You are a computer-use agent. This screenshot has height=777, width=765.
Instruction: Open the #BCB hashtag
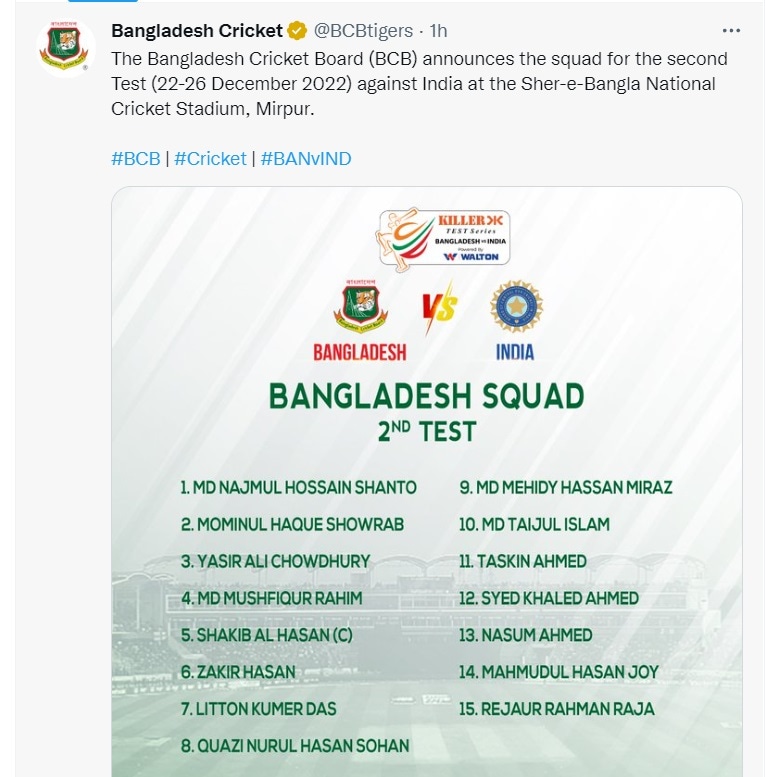pos(136,159)
